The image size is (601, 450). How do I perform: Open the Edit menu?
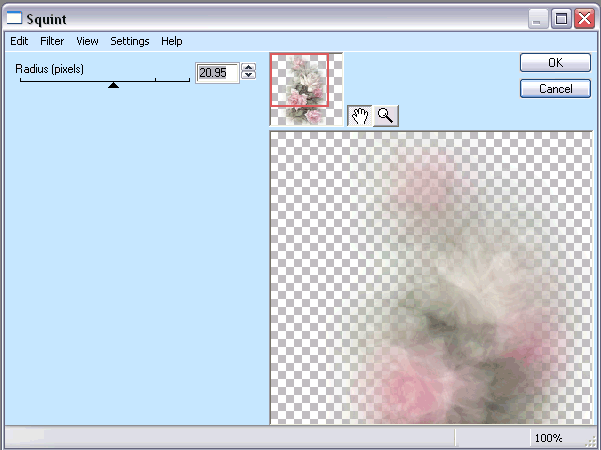click(19, 41)
